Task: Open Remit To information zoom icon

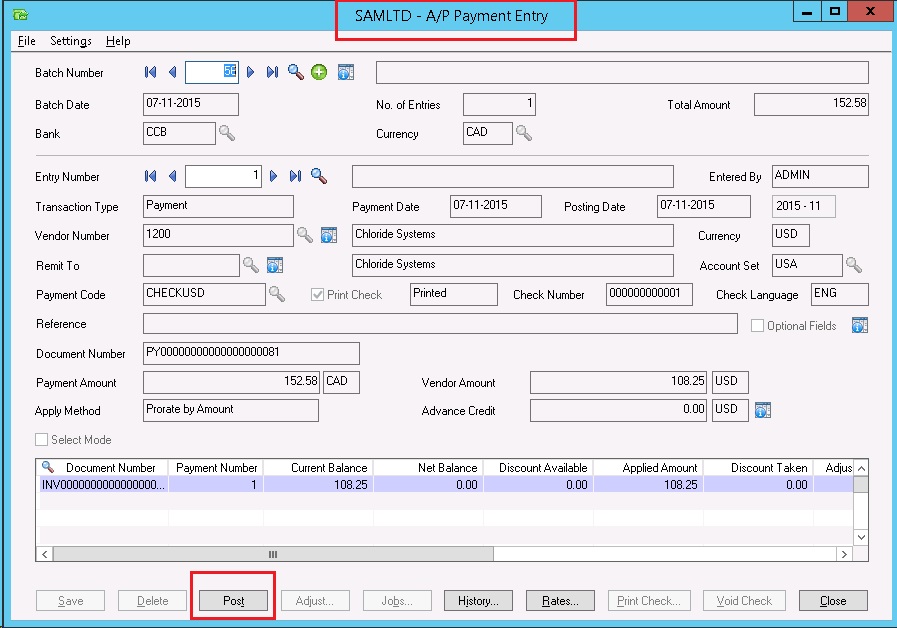Action: (x=275, y=265)
